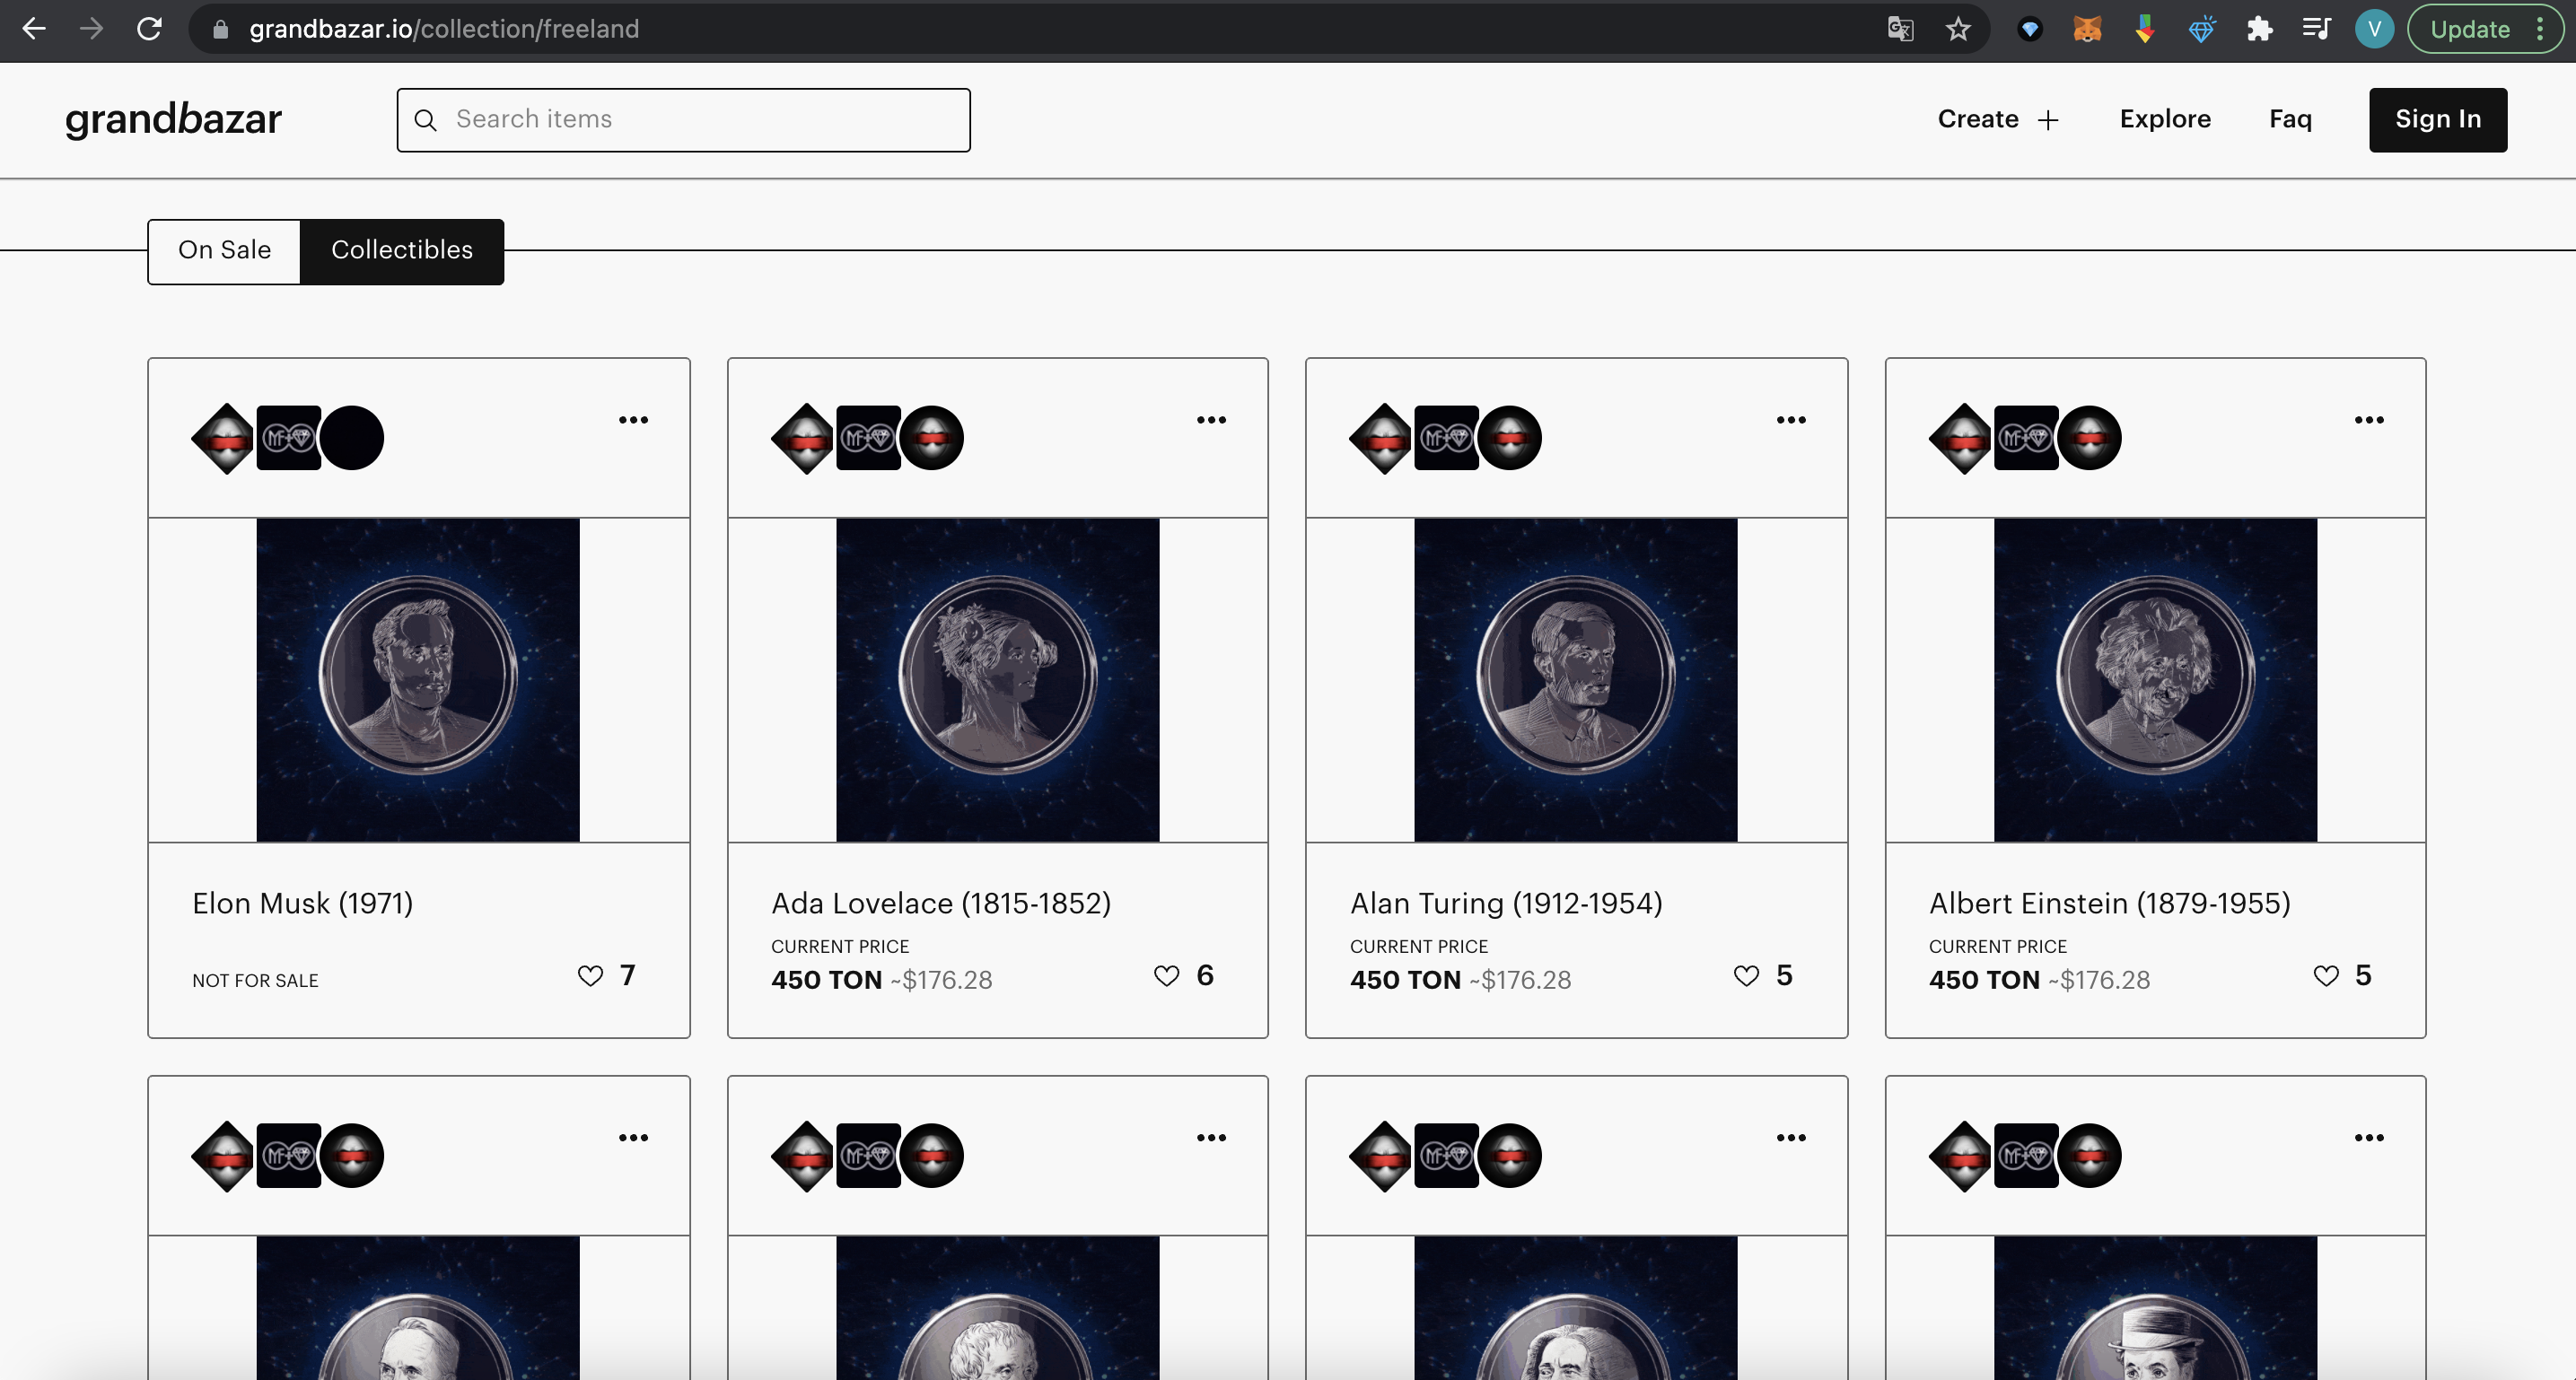Open the Explore page
Viewport: 2576px width, 1380px height.
pos(2165,119)
